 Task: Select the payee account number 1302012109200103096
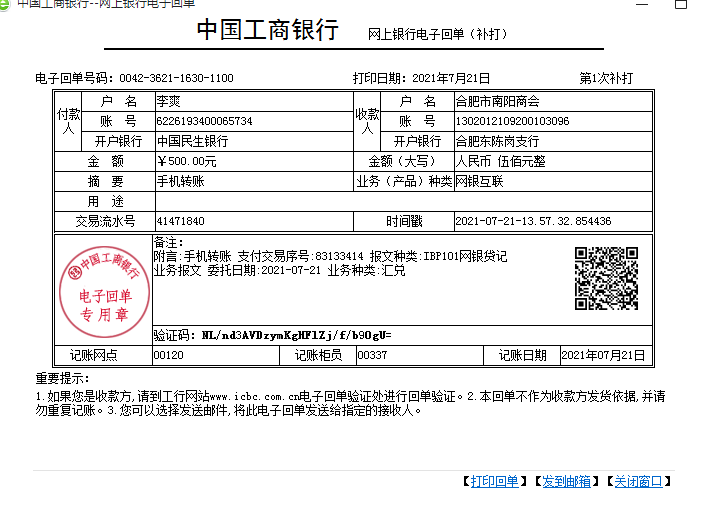click(x=512, y=121)
